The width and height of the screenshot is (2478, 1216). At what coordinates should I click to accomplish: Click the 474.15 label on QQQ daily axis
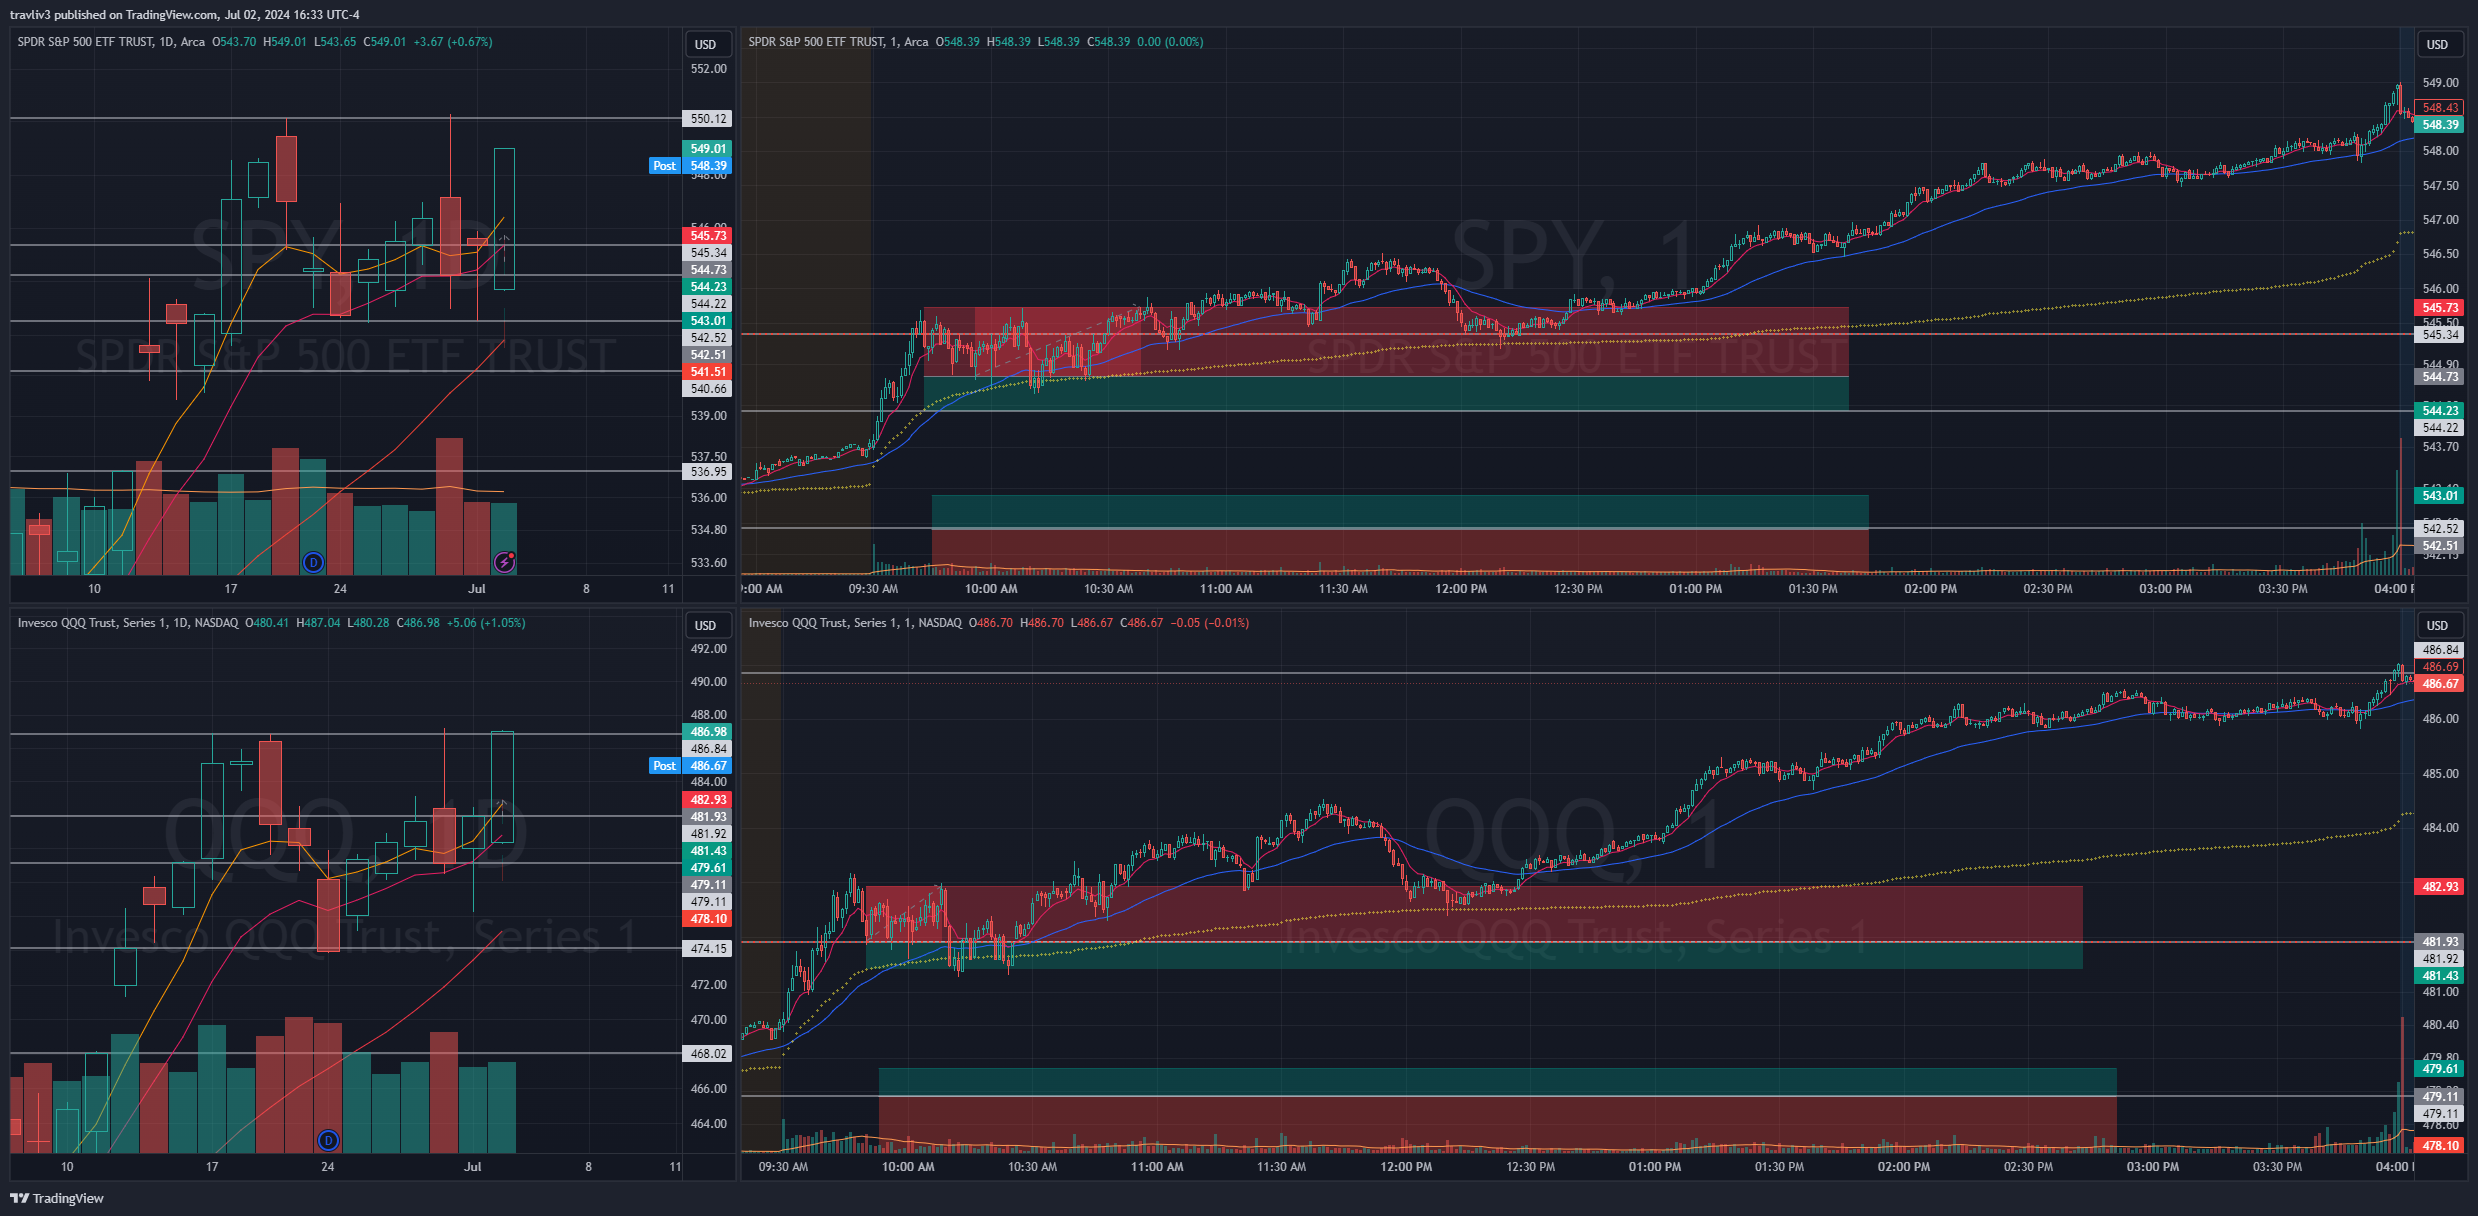point(708,949)
